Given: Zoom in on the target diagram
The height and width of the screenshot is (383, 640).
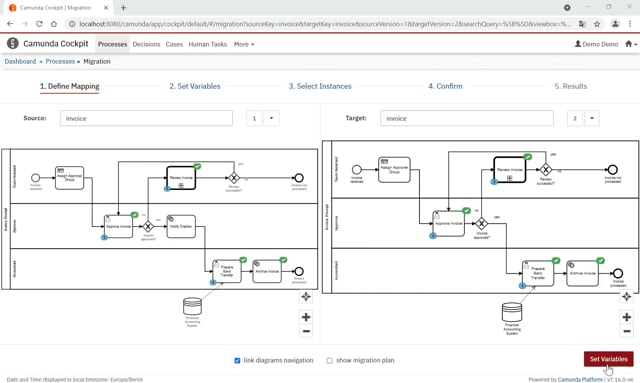Looking at the screenshot, I should tap(627, 317).
